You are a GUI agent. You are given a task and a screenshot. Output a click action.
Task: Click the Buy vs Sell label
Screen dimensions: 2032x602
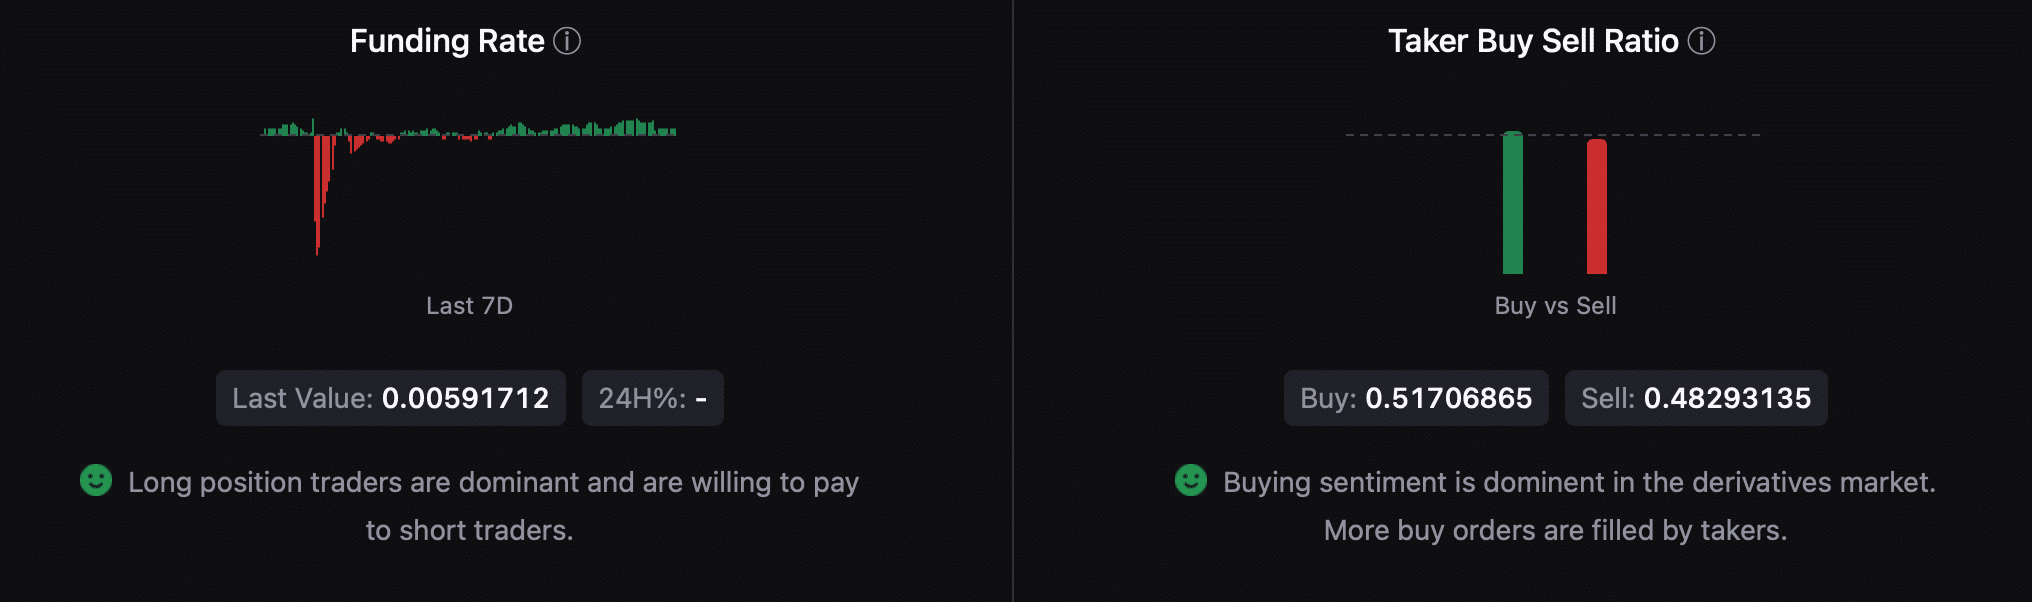pos(1555,306)
